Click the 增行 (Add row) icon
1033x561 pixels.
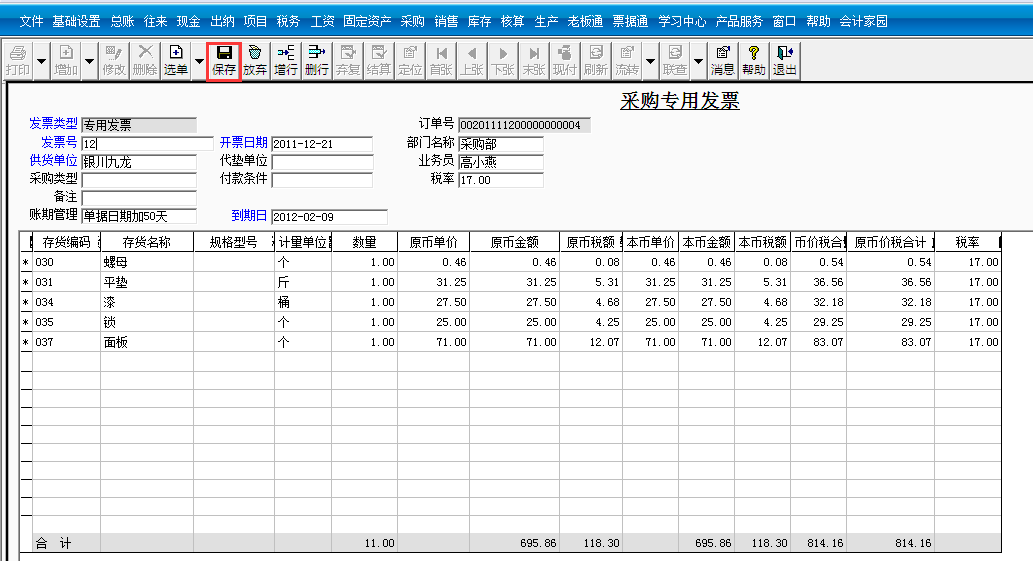coord(286,60)
